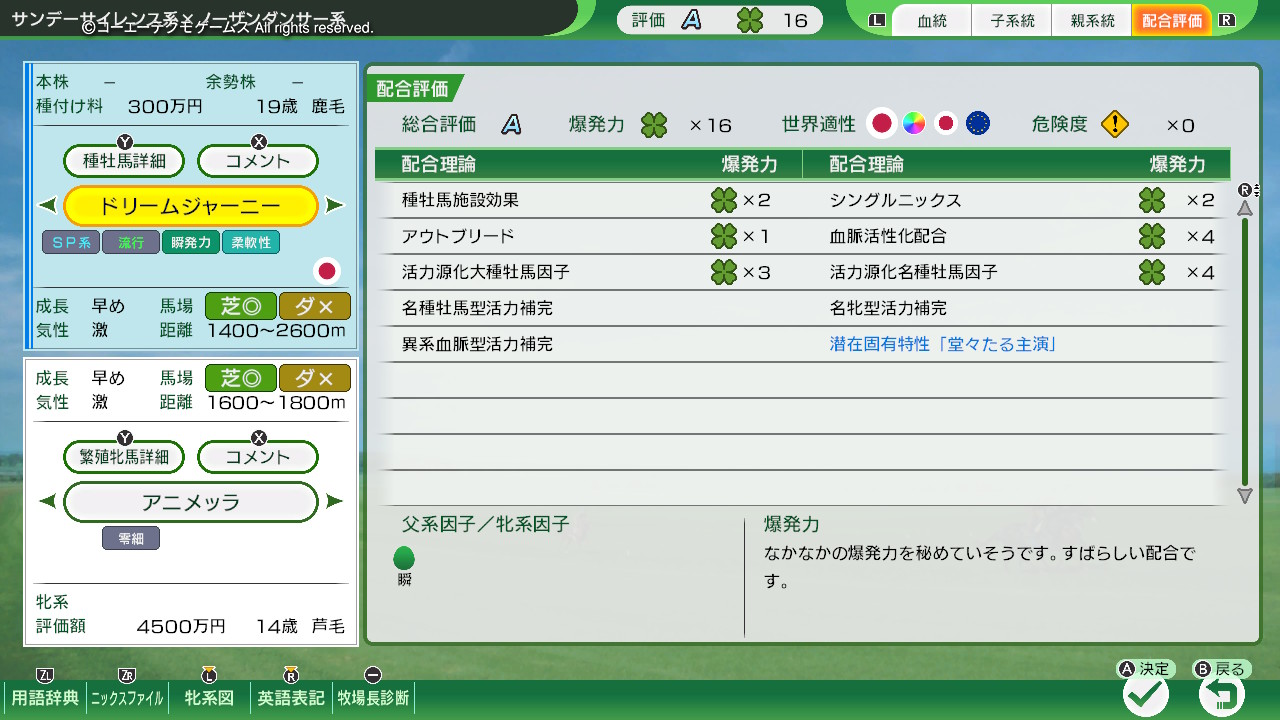Click the yellow danger warning icon
The height and width of the screenshot is (720, 1280).
tap(1114, 124)
